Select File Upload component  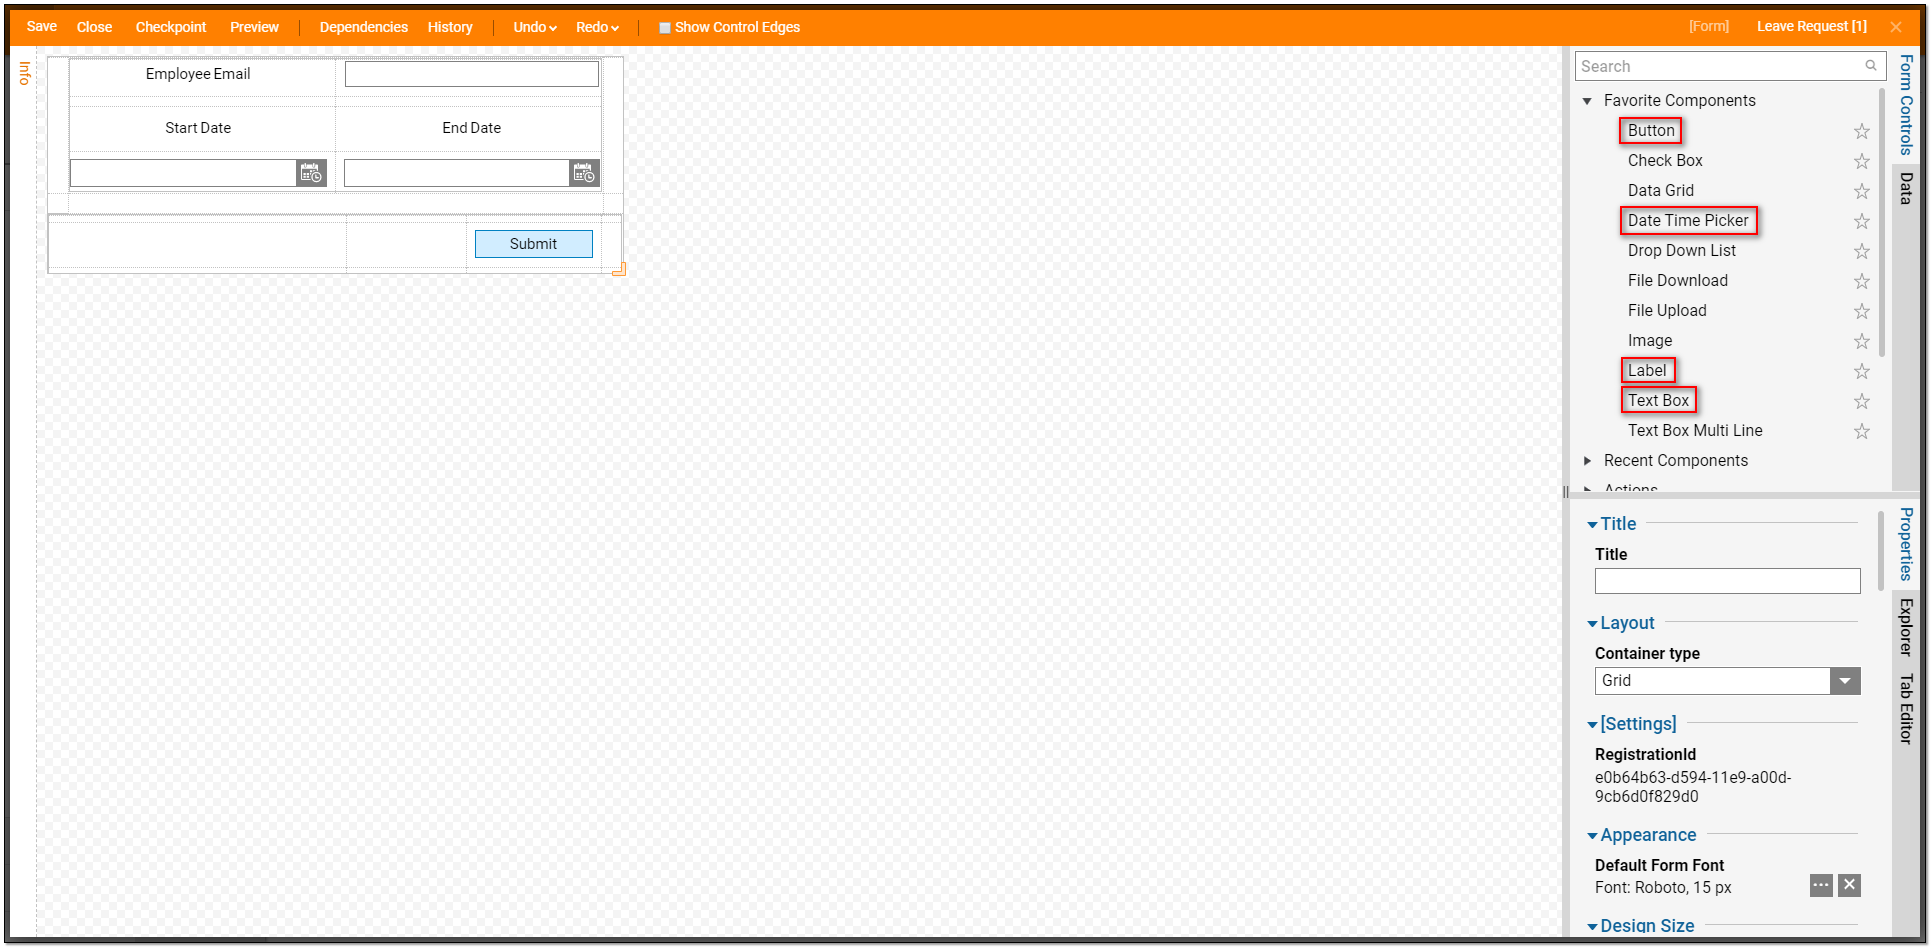pyautogui.click(x=1667, y=311)
